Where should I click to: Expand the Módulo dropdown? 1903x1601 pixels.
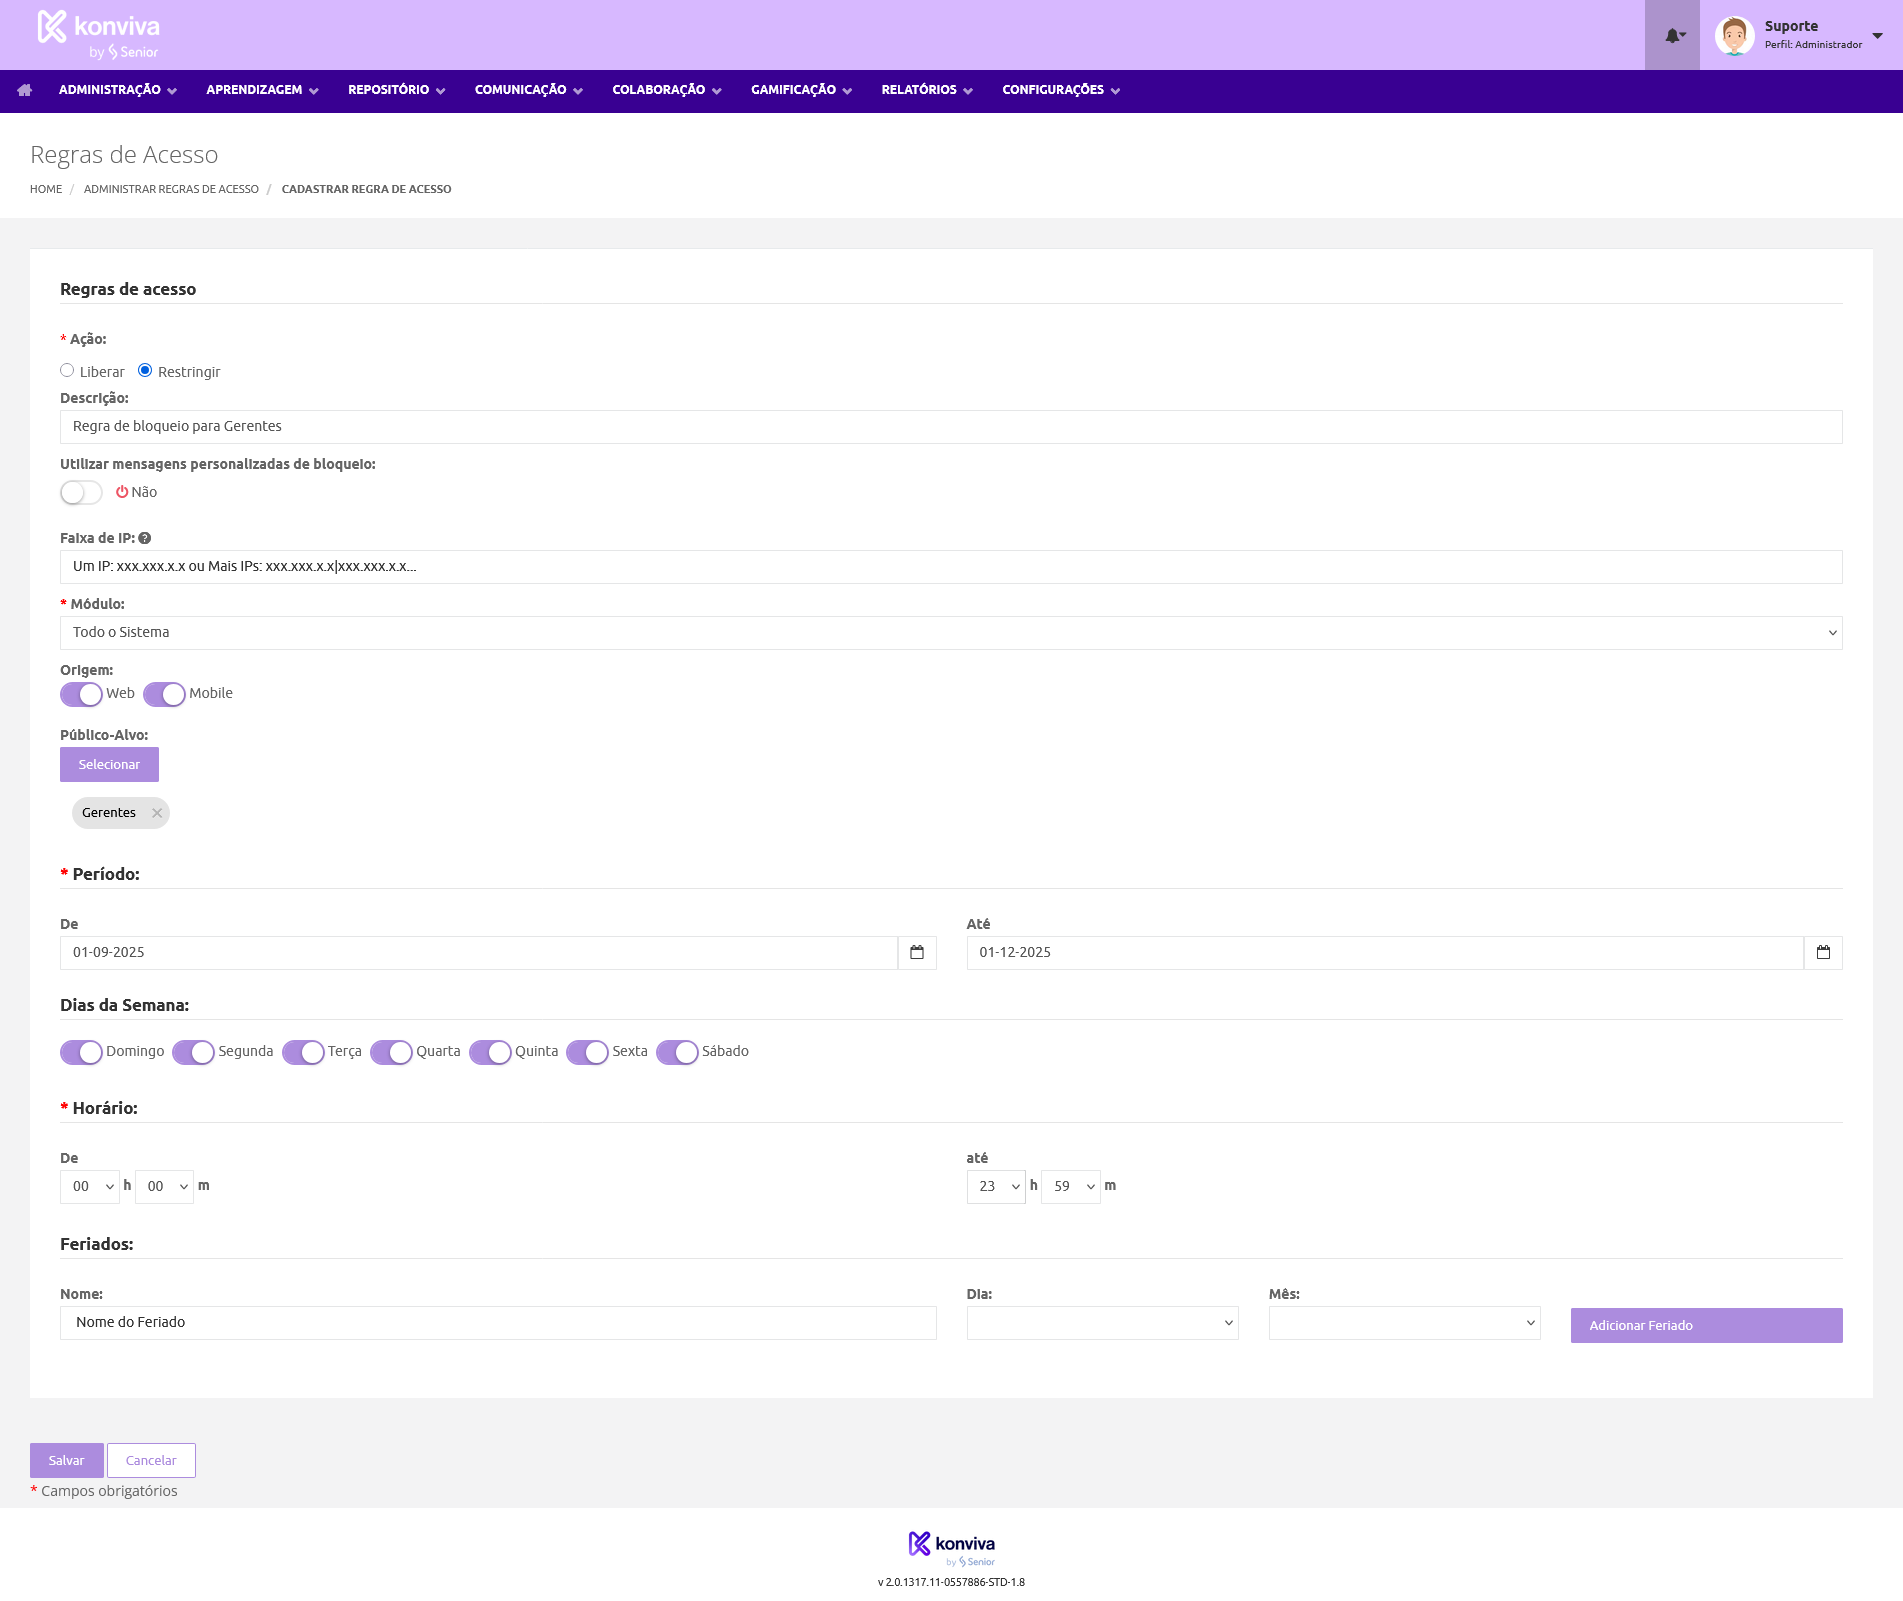pos(950,633)
